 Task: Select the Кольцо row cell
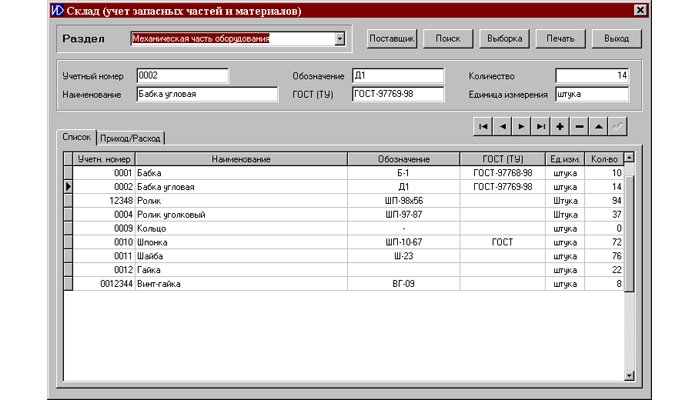(x=241, y=228)
